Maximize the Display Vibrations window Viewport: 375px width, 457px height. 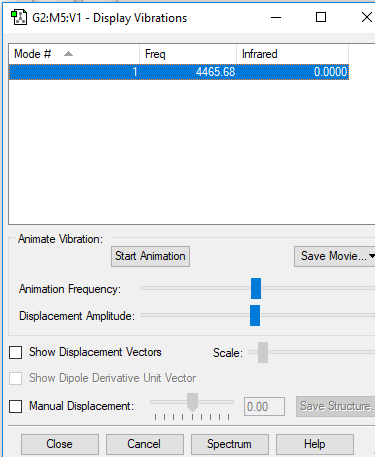(x=321, y=17)
